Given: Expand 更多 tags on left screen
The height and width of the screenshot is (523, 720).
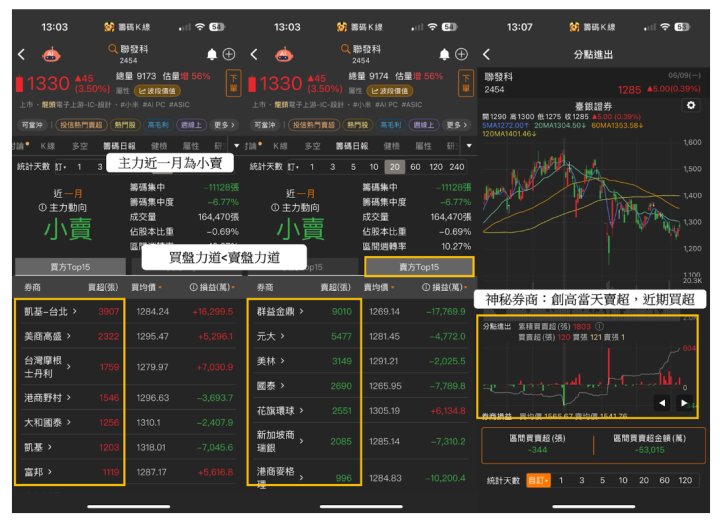Looking at the screenshot, I should coord(225,125).
